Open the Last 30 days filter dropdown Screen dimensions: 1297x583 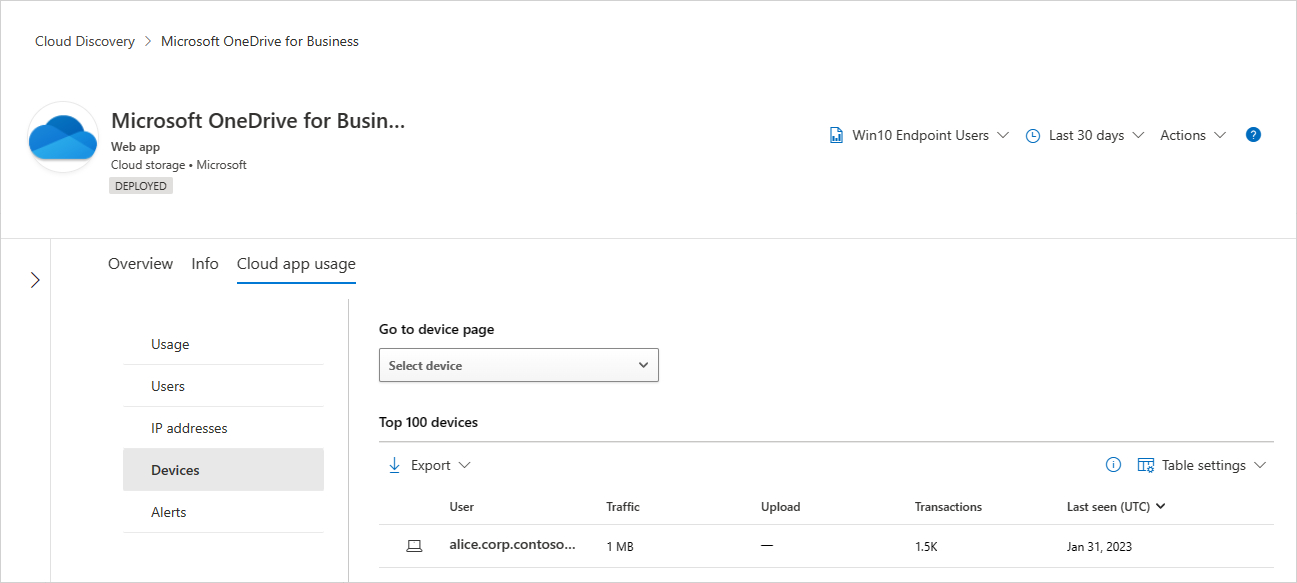tap(1086, 134)
